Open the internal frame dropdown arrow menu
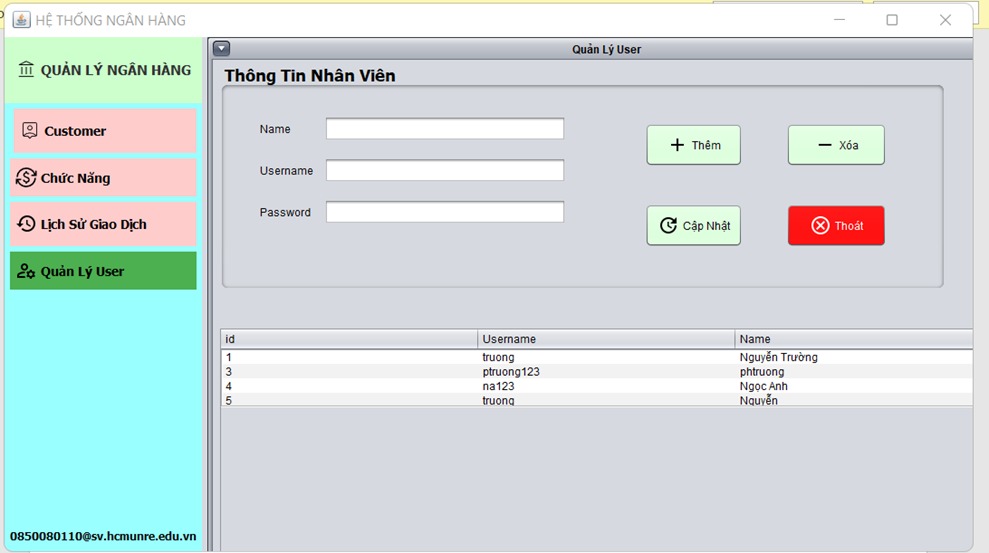The image size is (989, 553). click(x=221, y=49)
